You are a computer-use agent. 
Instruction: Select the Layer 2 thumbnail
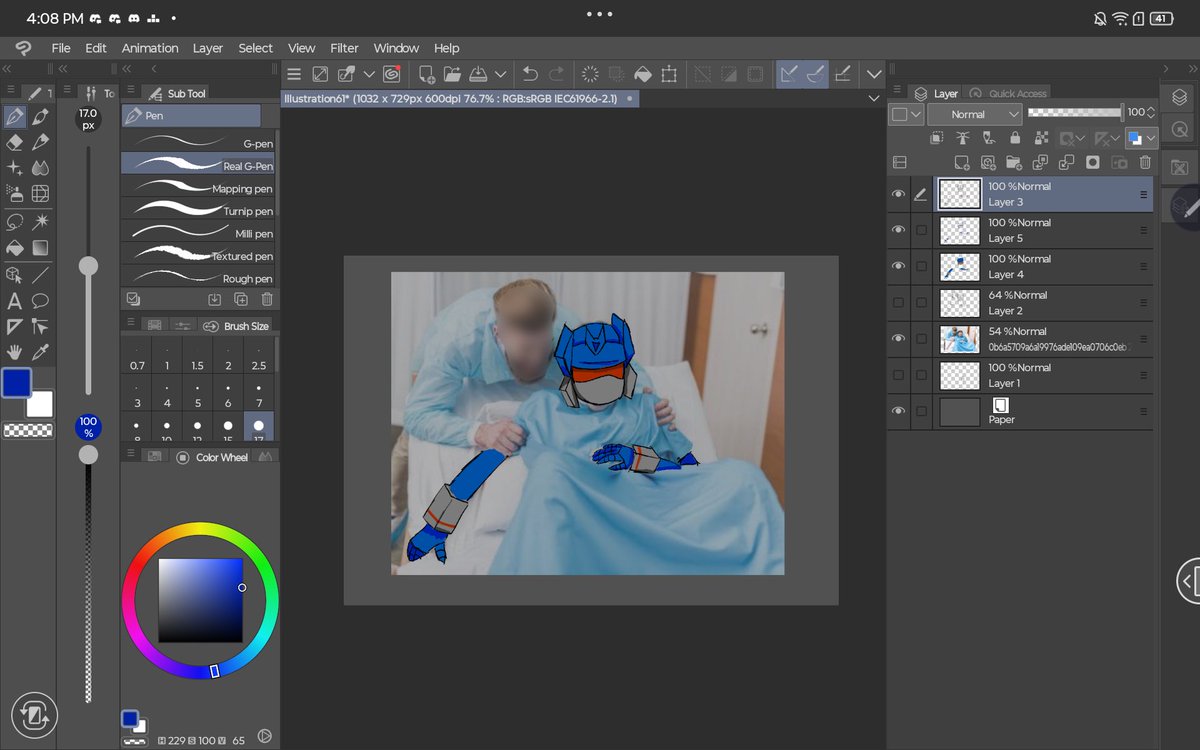960,303
